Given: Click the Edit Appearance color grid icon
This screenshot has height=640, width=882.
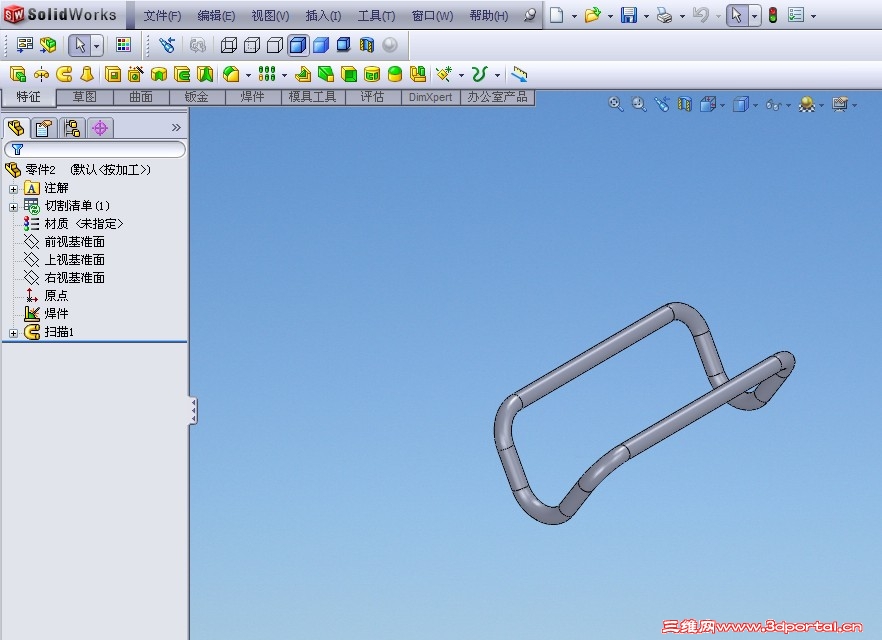Looking at the screenshot, I should (x=123, y=45).
